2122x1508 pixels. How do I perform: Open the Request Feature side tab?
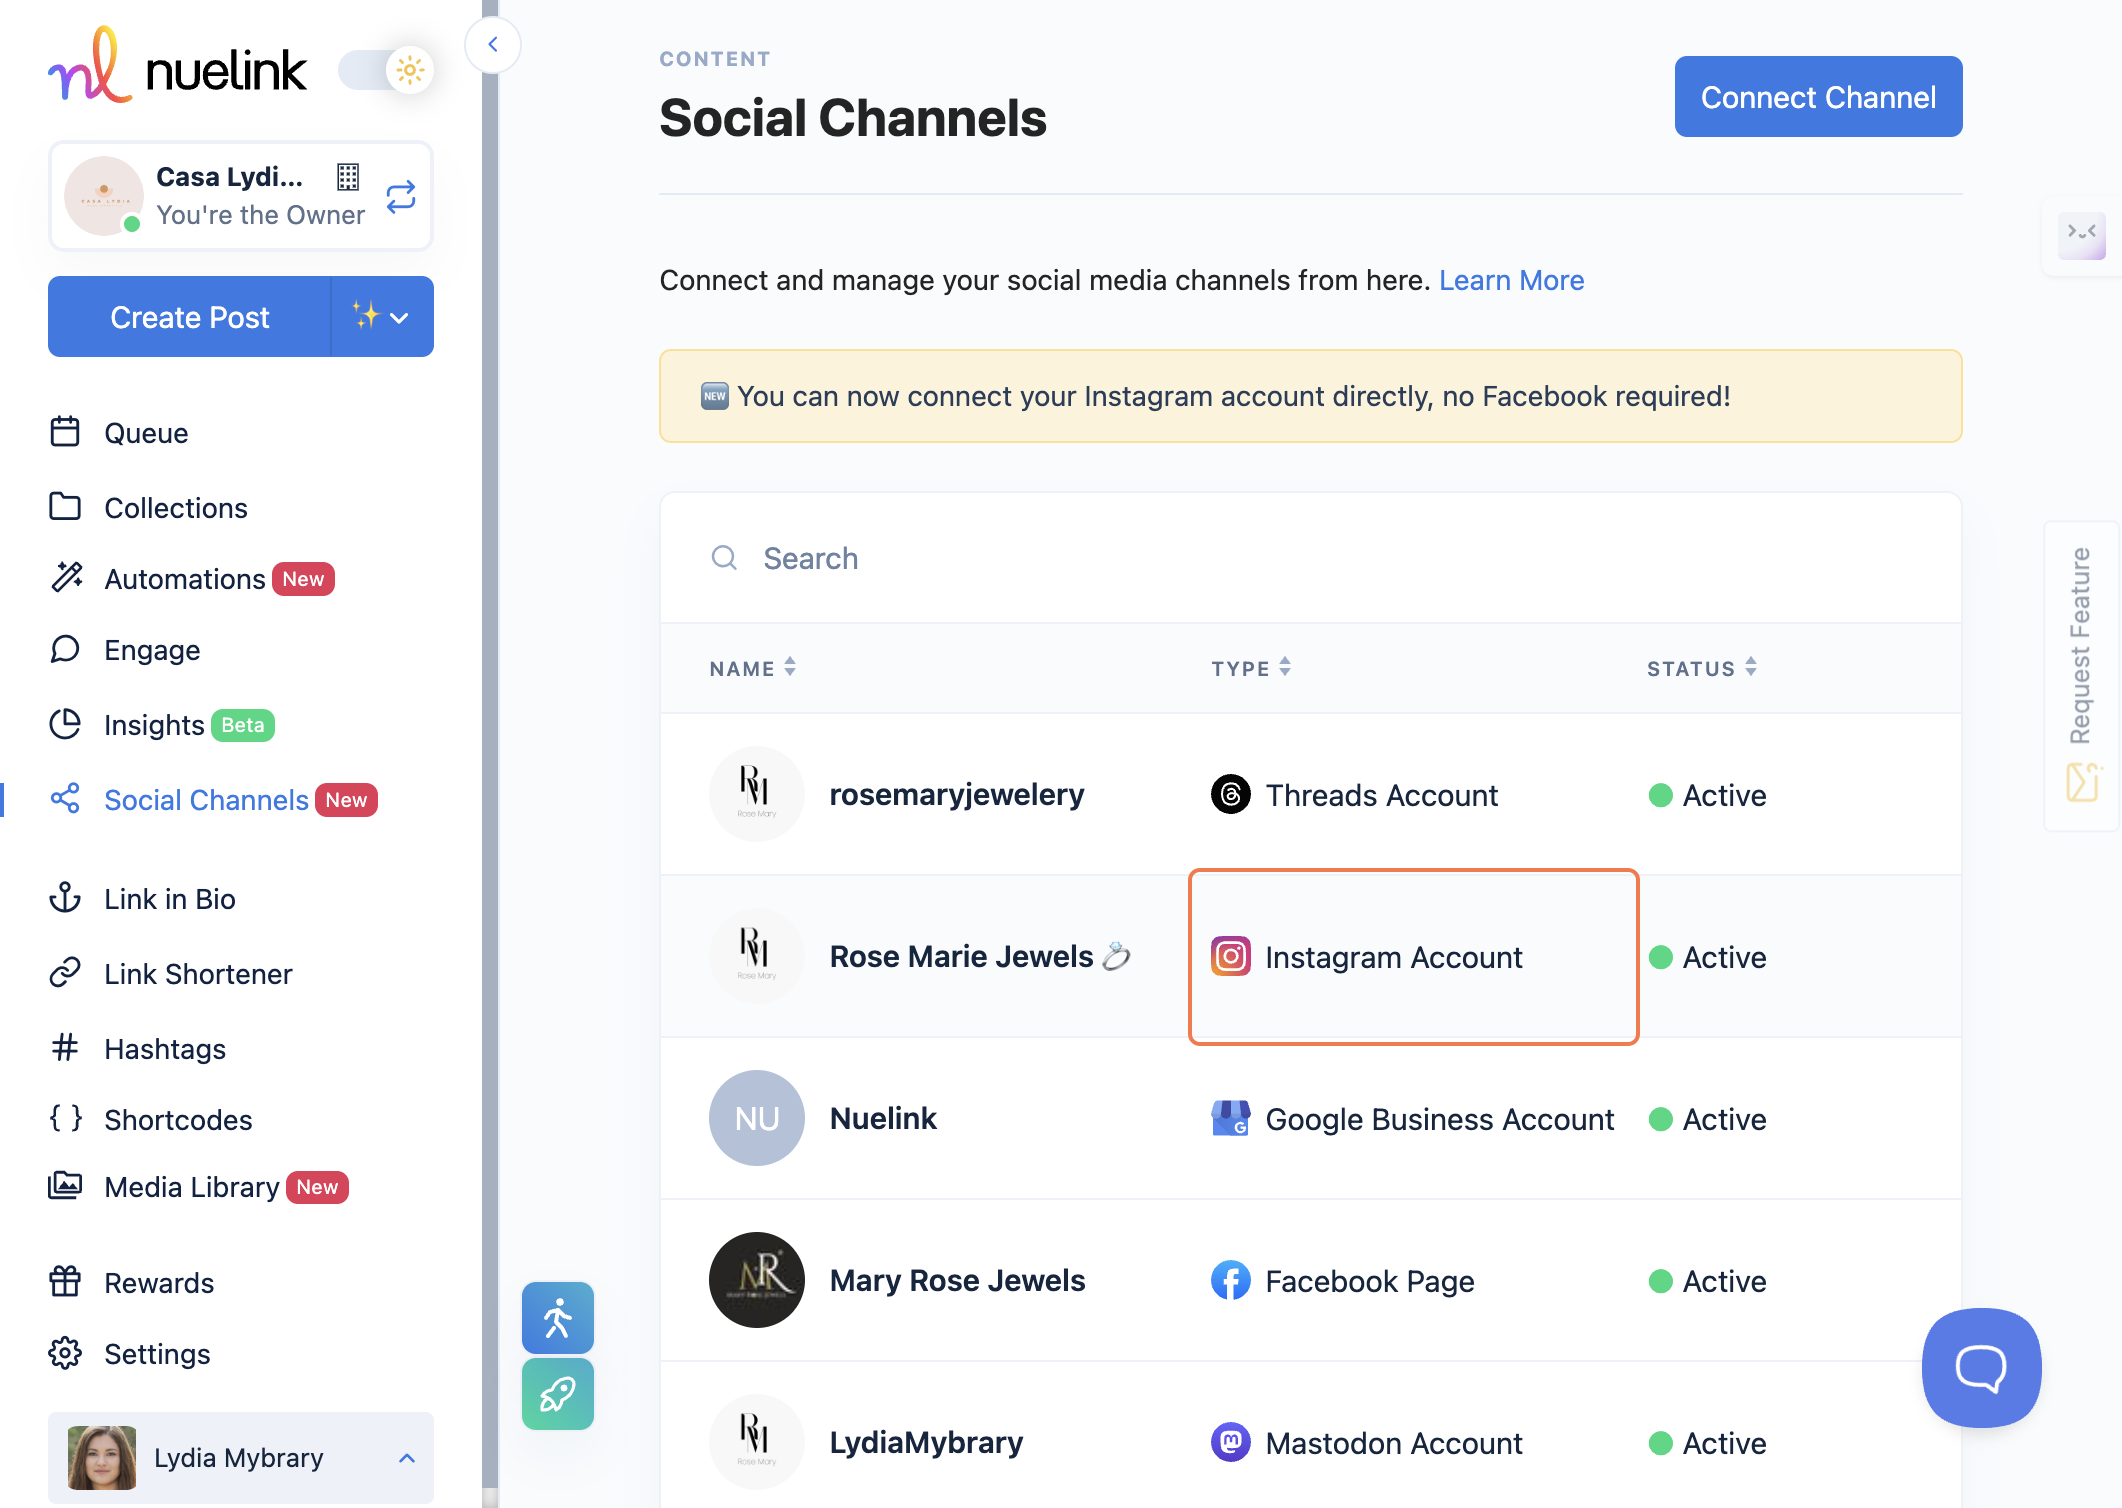2082,676
